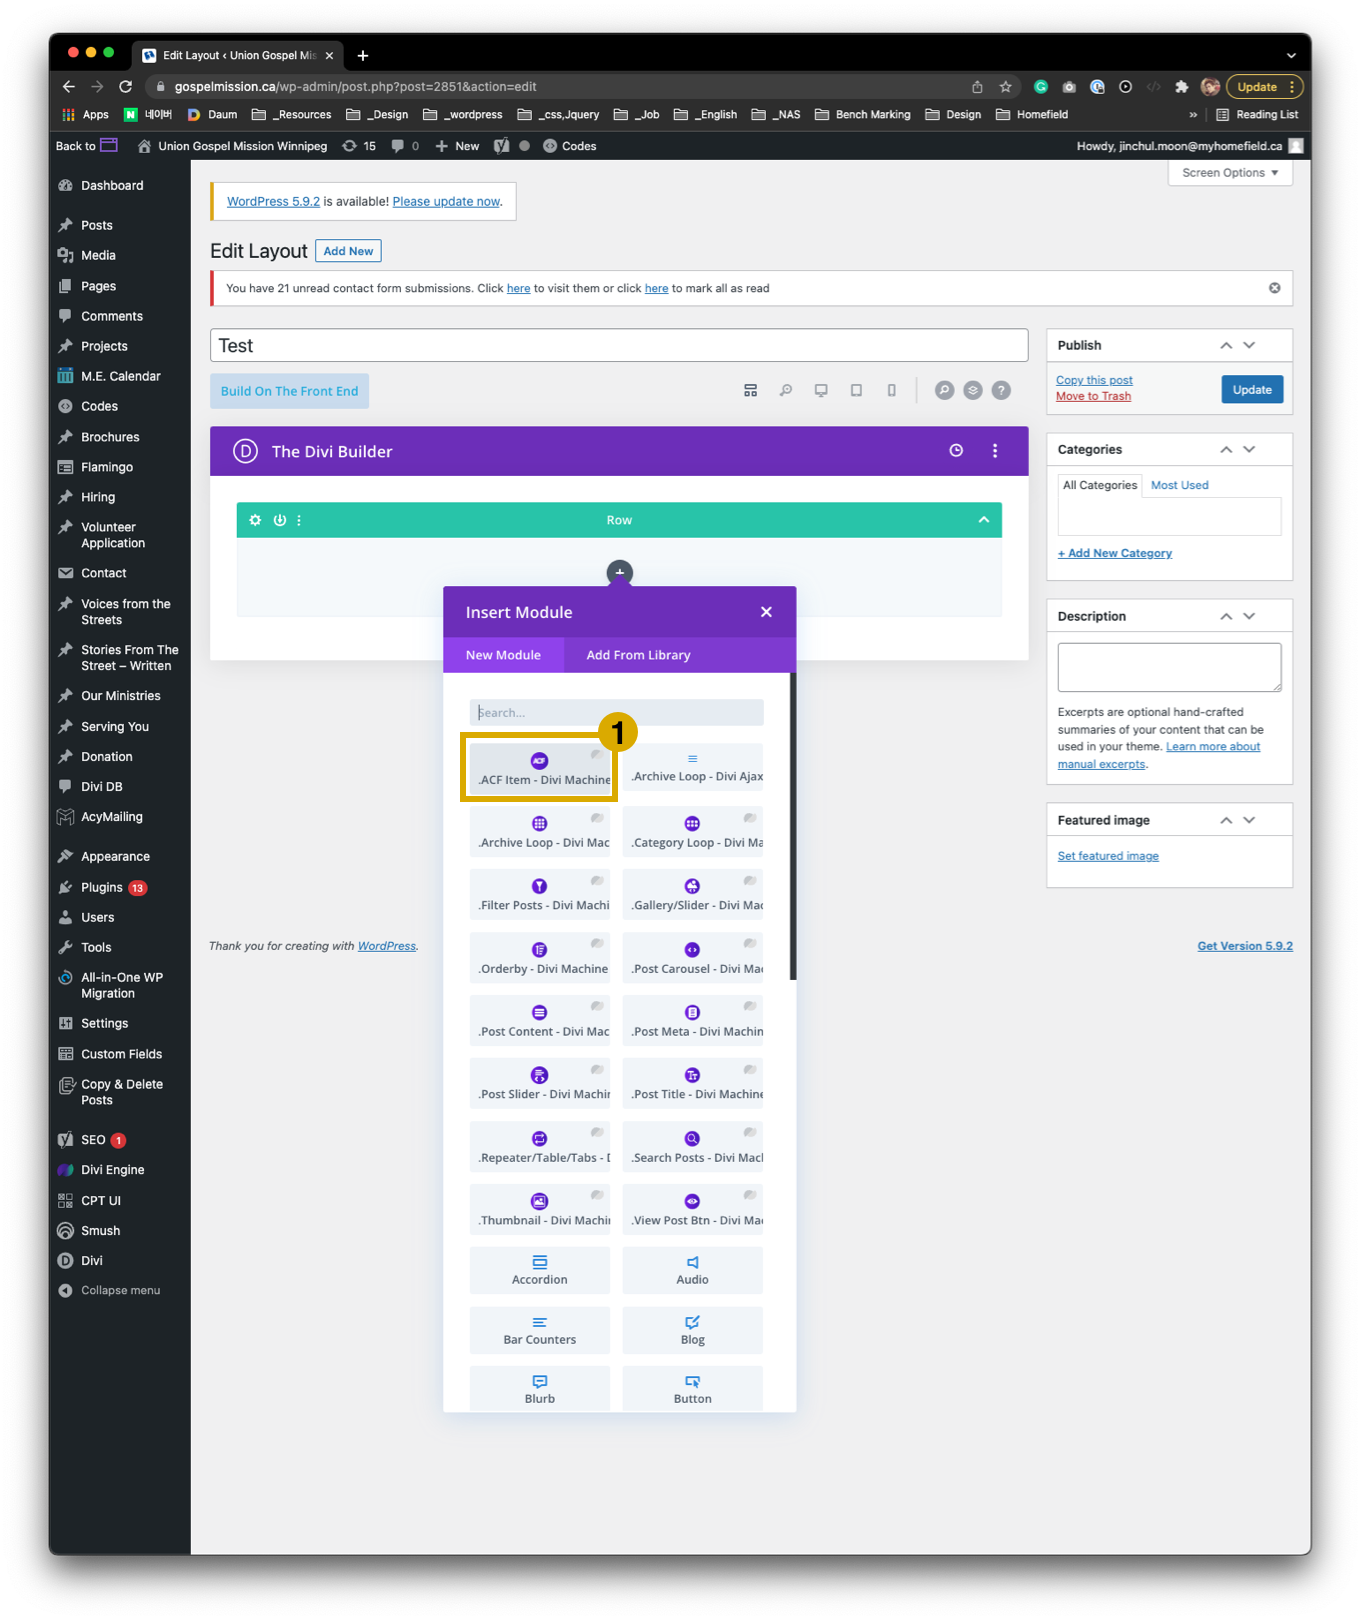
Task: Click the Divi Builder history clock icon
Action: (x=956, y=451)
